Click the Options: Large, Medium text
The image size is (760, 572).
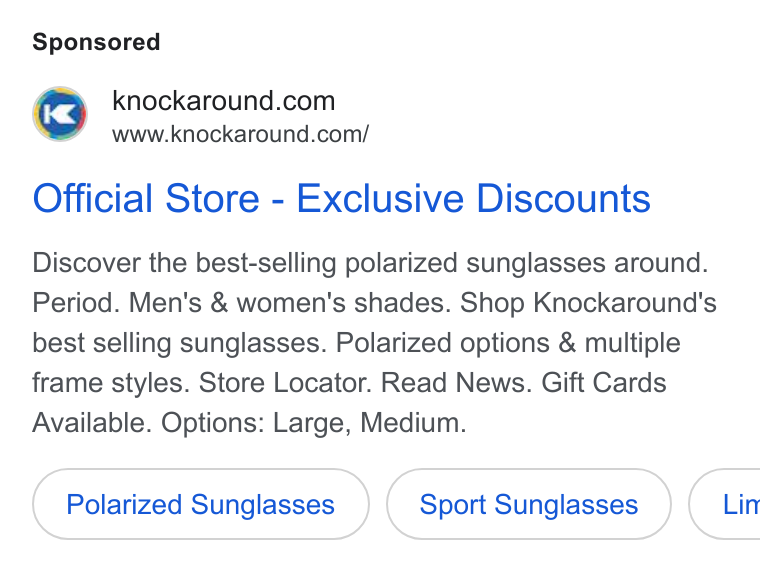point(314,423)
